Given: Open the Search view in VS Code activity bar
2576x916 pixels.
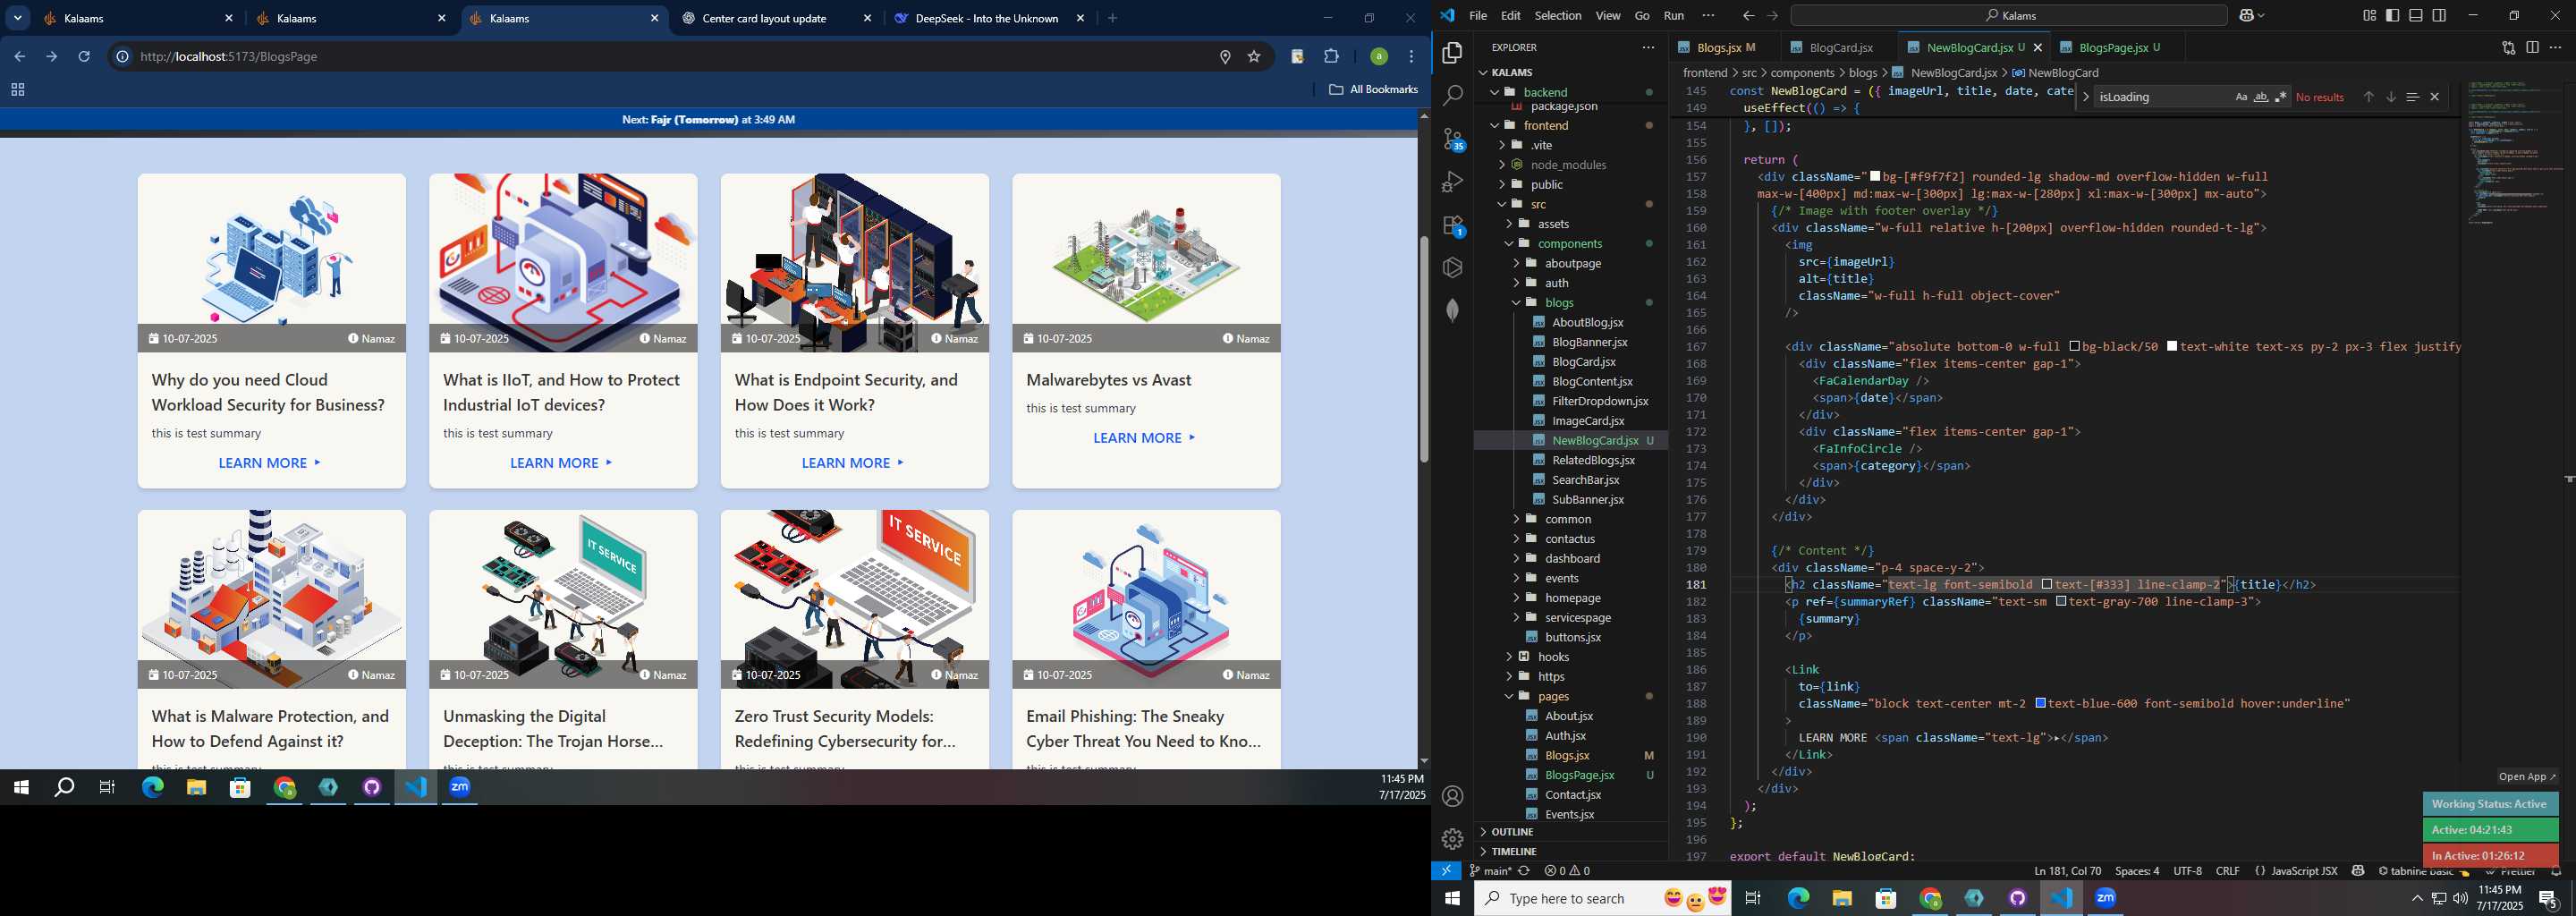Looking at the screenshot, I should click(1452, 96).
